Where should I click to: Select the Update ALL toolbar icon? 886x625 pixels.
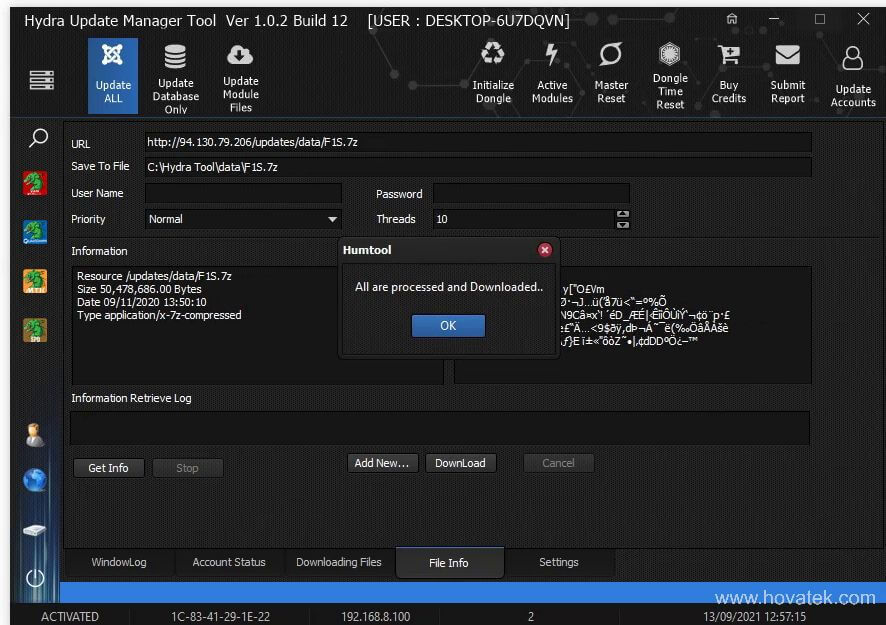tap(112, 75)
